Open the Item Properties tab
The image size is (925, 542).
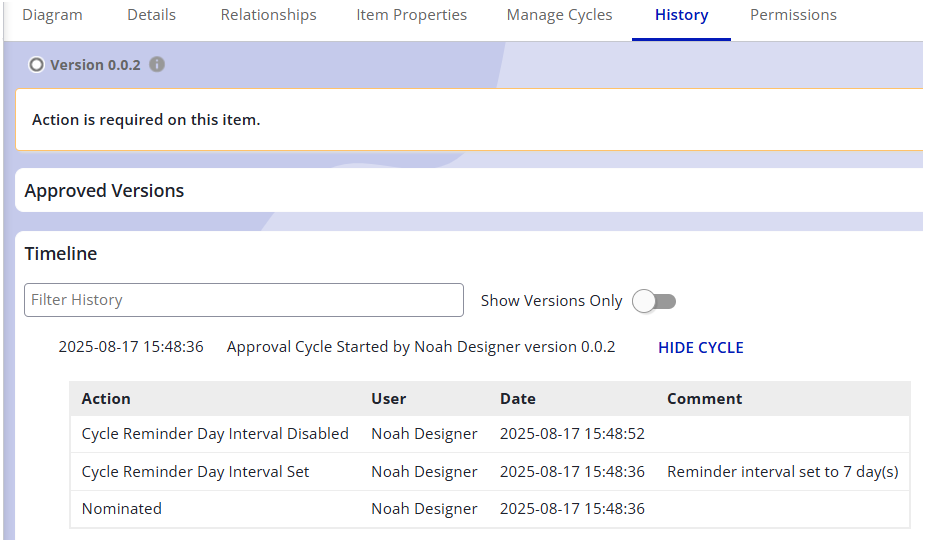pyautogui.click(x=411, y=15)
